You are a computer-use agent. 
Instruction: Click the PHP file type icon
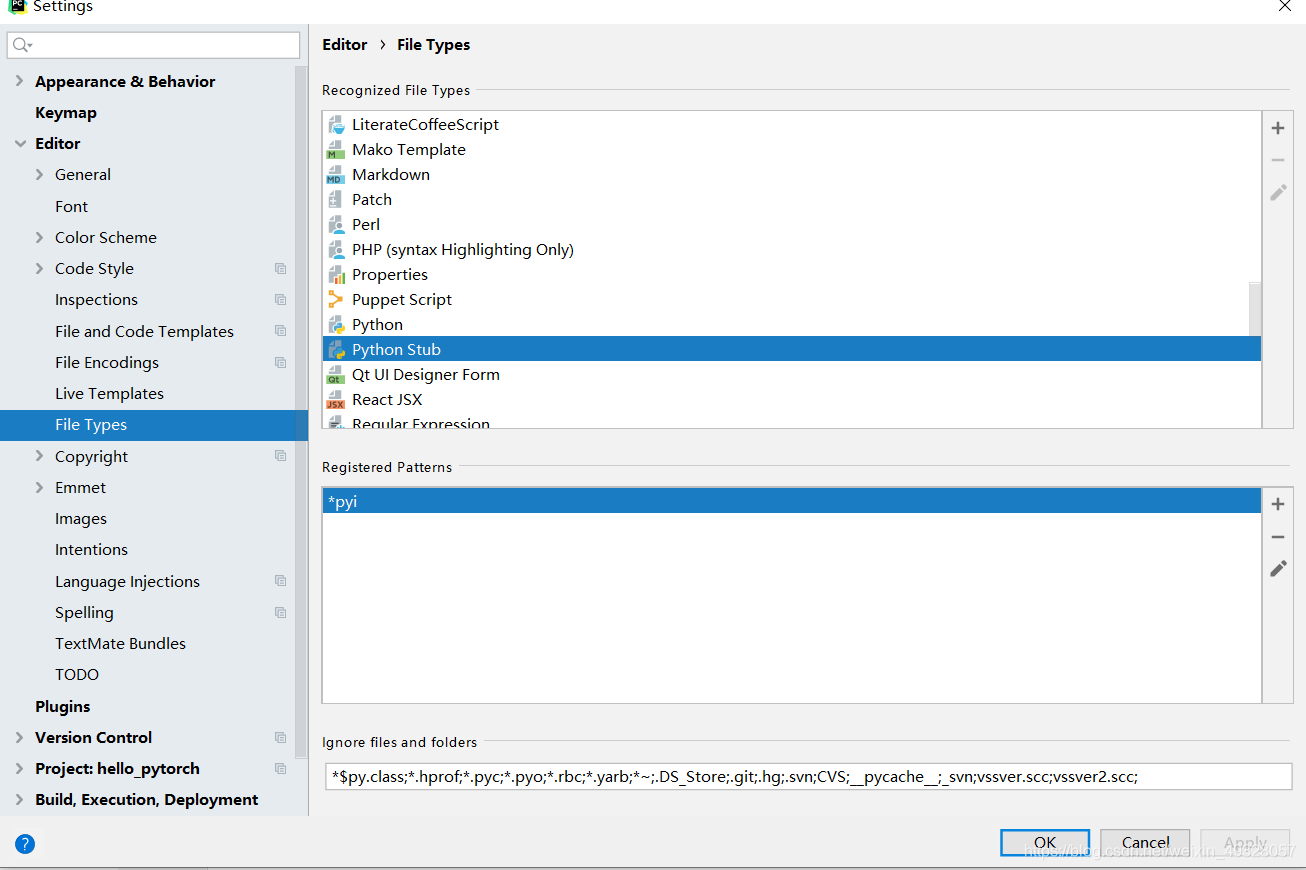pos(336,250)
